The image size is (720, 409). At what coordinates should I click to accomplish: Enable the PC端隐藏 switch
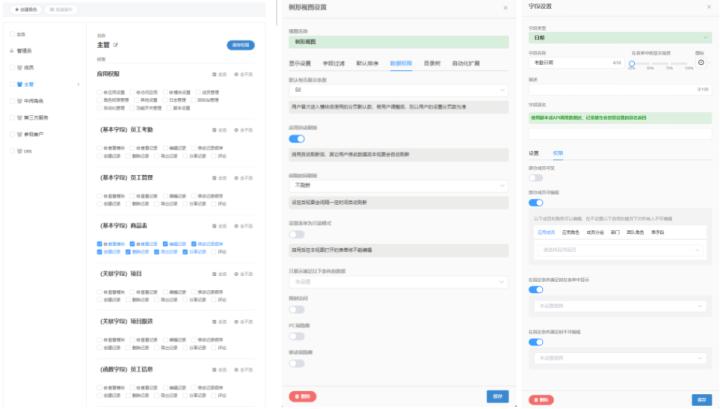[297, 336]
